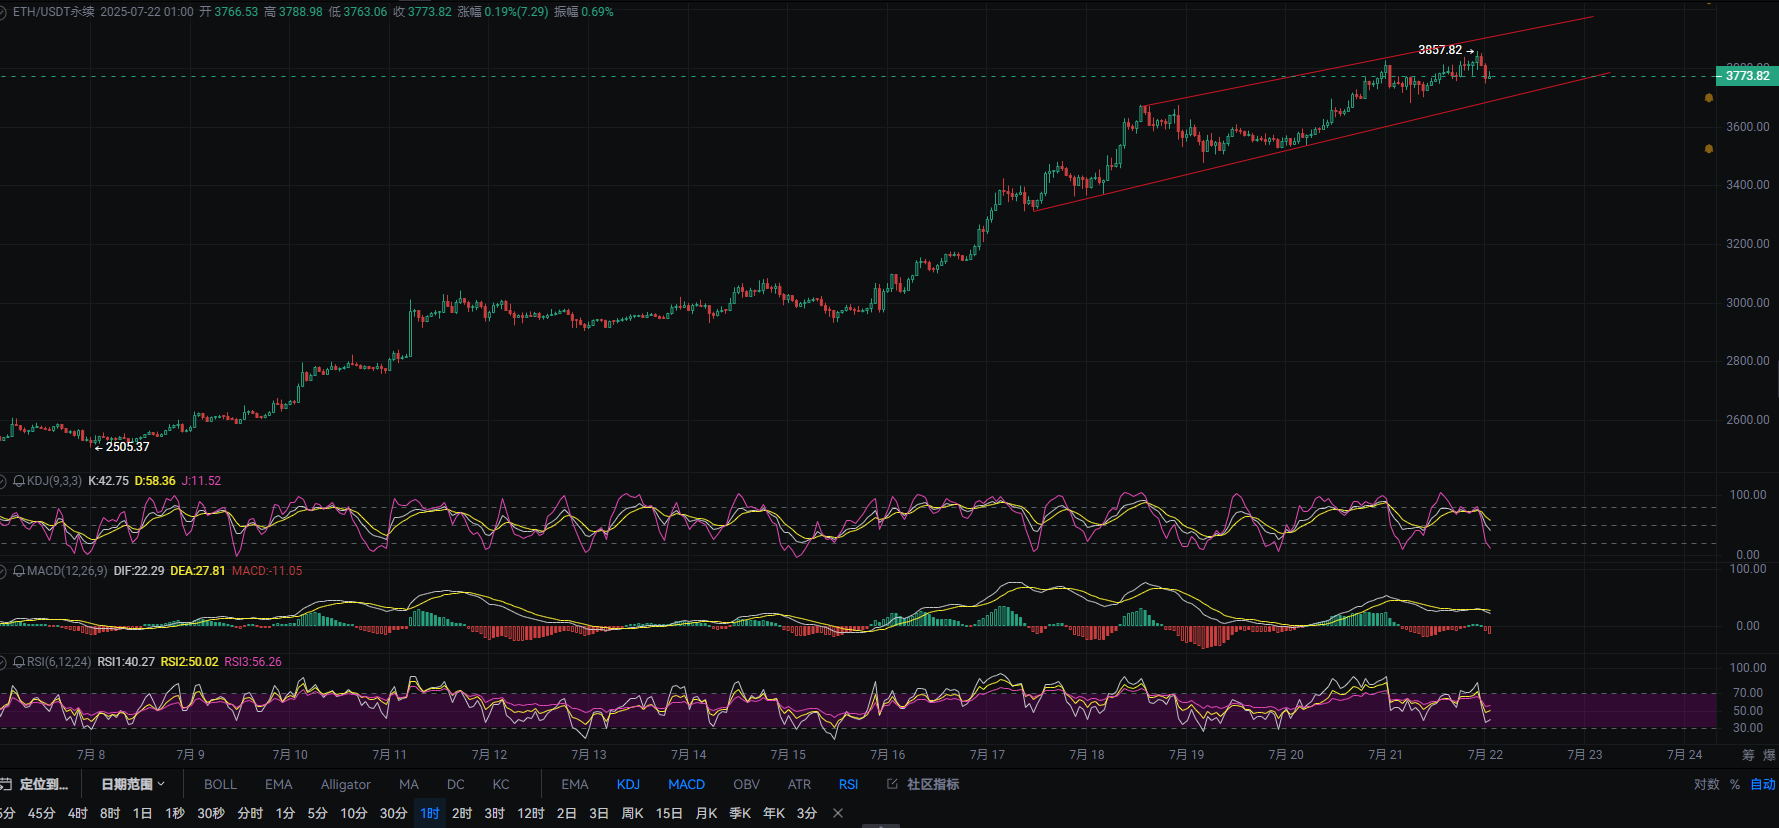Select the 分时 time-share interval

pyautogui.click(x=250, y=813)
